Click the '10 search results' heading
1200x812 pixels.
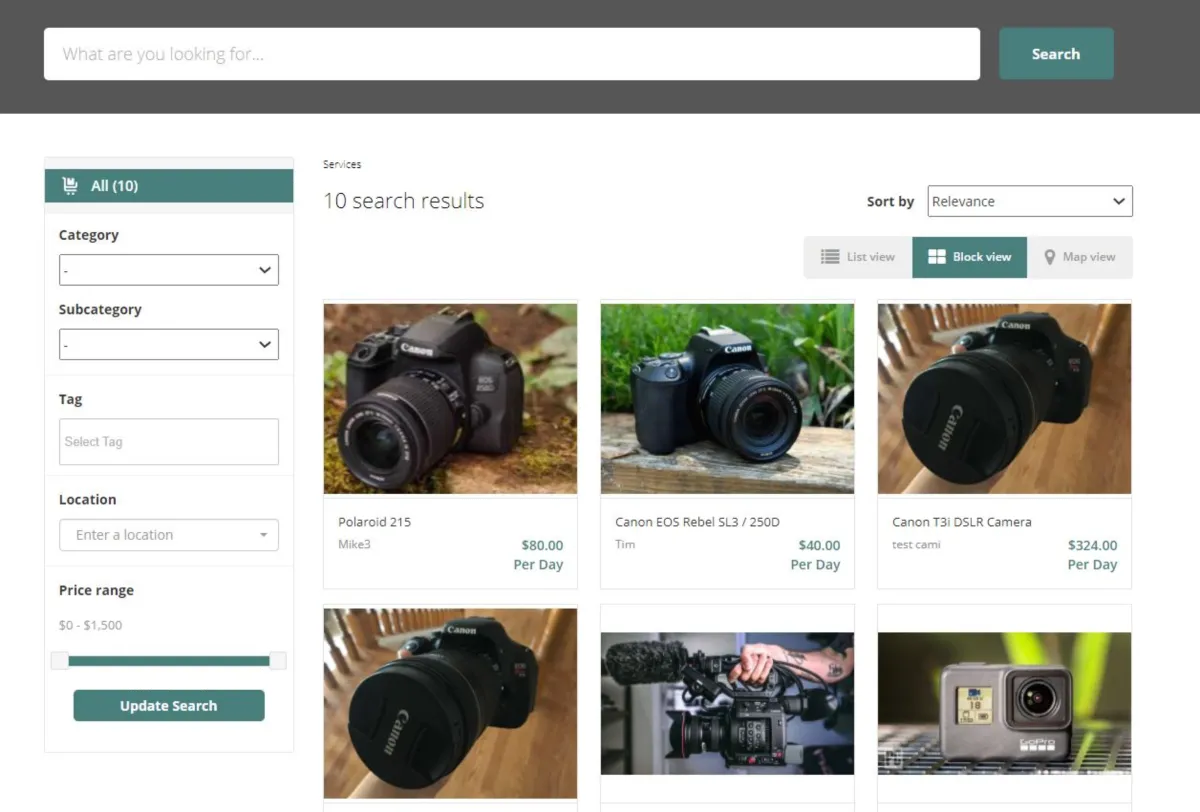[x=404, y=201]
